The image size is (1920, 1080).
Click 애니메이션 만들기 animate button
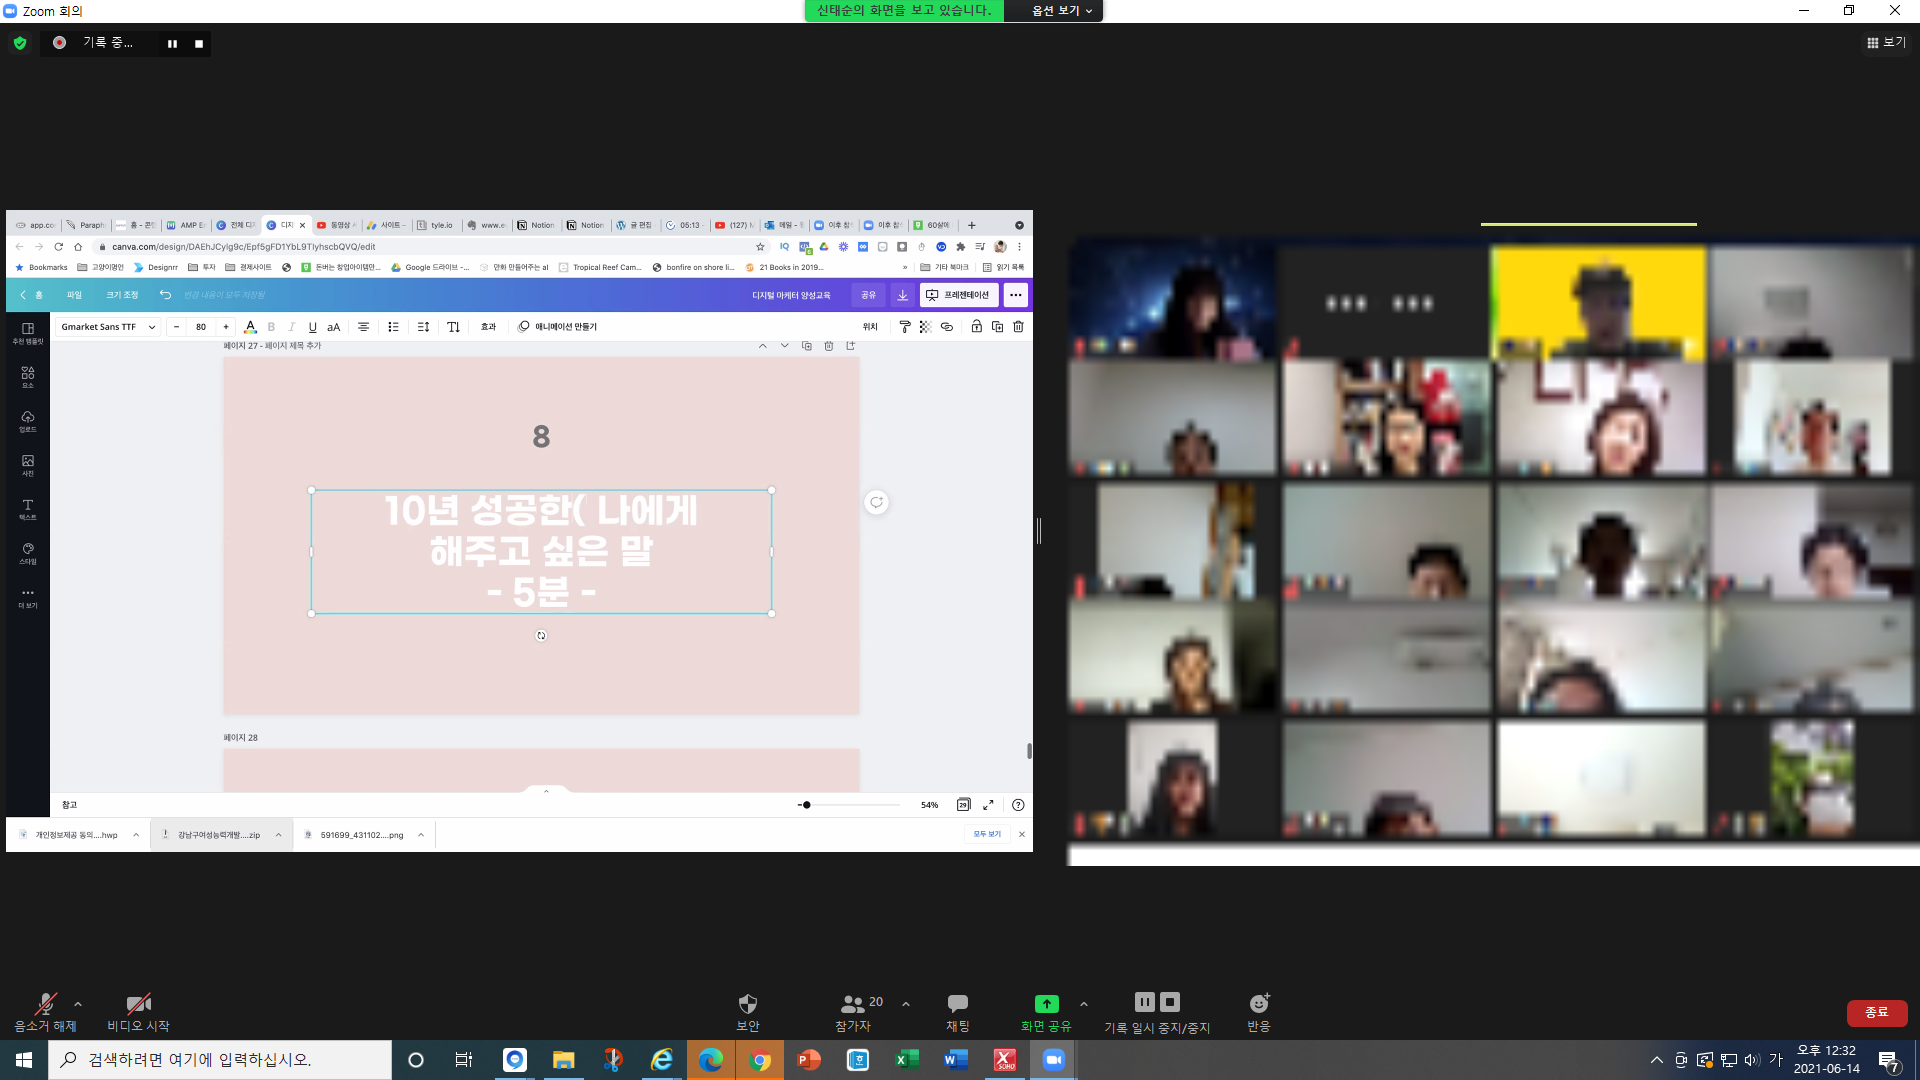(557, 327)
